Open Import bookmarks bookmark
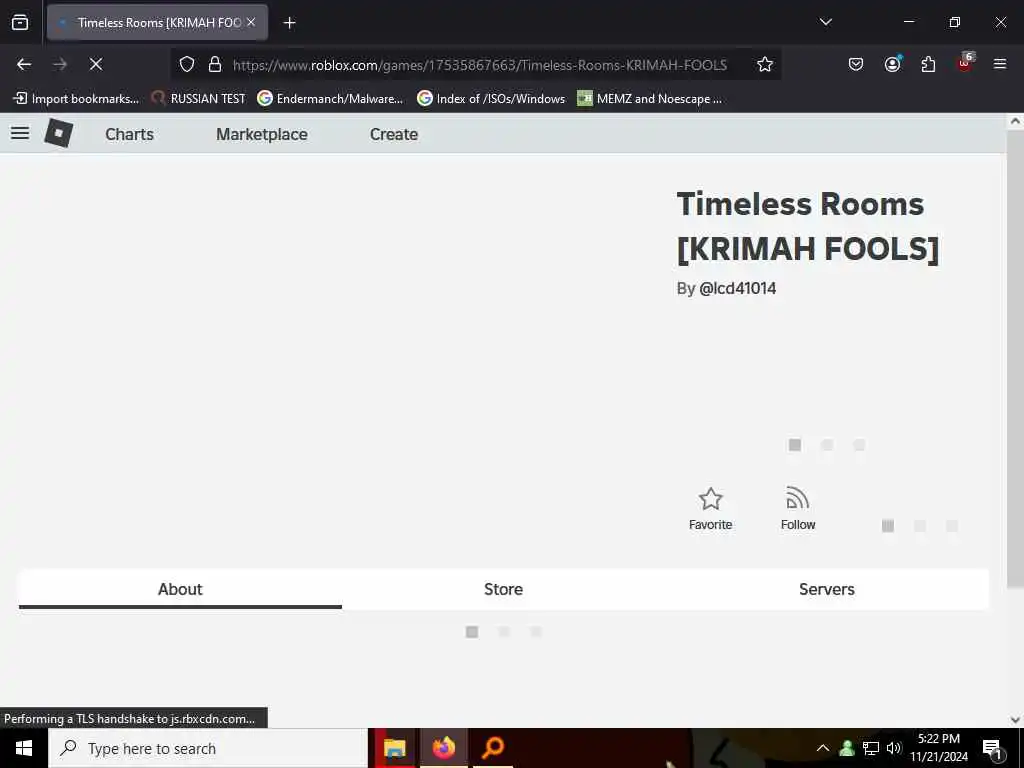 click(76, 99)
